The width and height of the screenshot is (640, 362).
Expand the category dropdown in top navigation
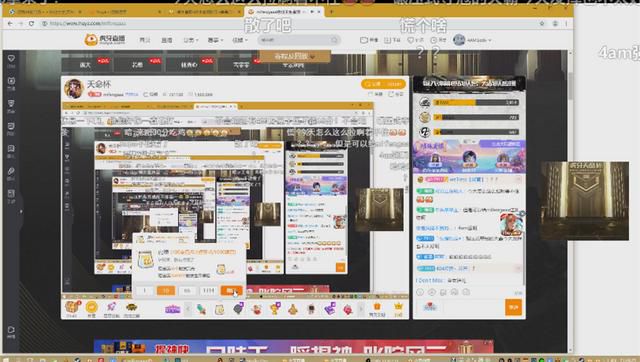click(190, 40)
